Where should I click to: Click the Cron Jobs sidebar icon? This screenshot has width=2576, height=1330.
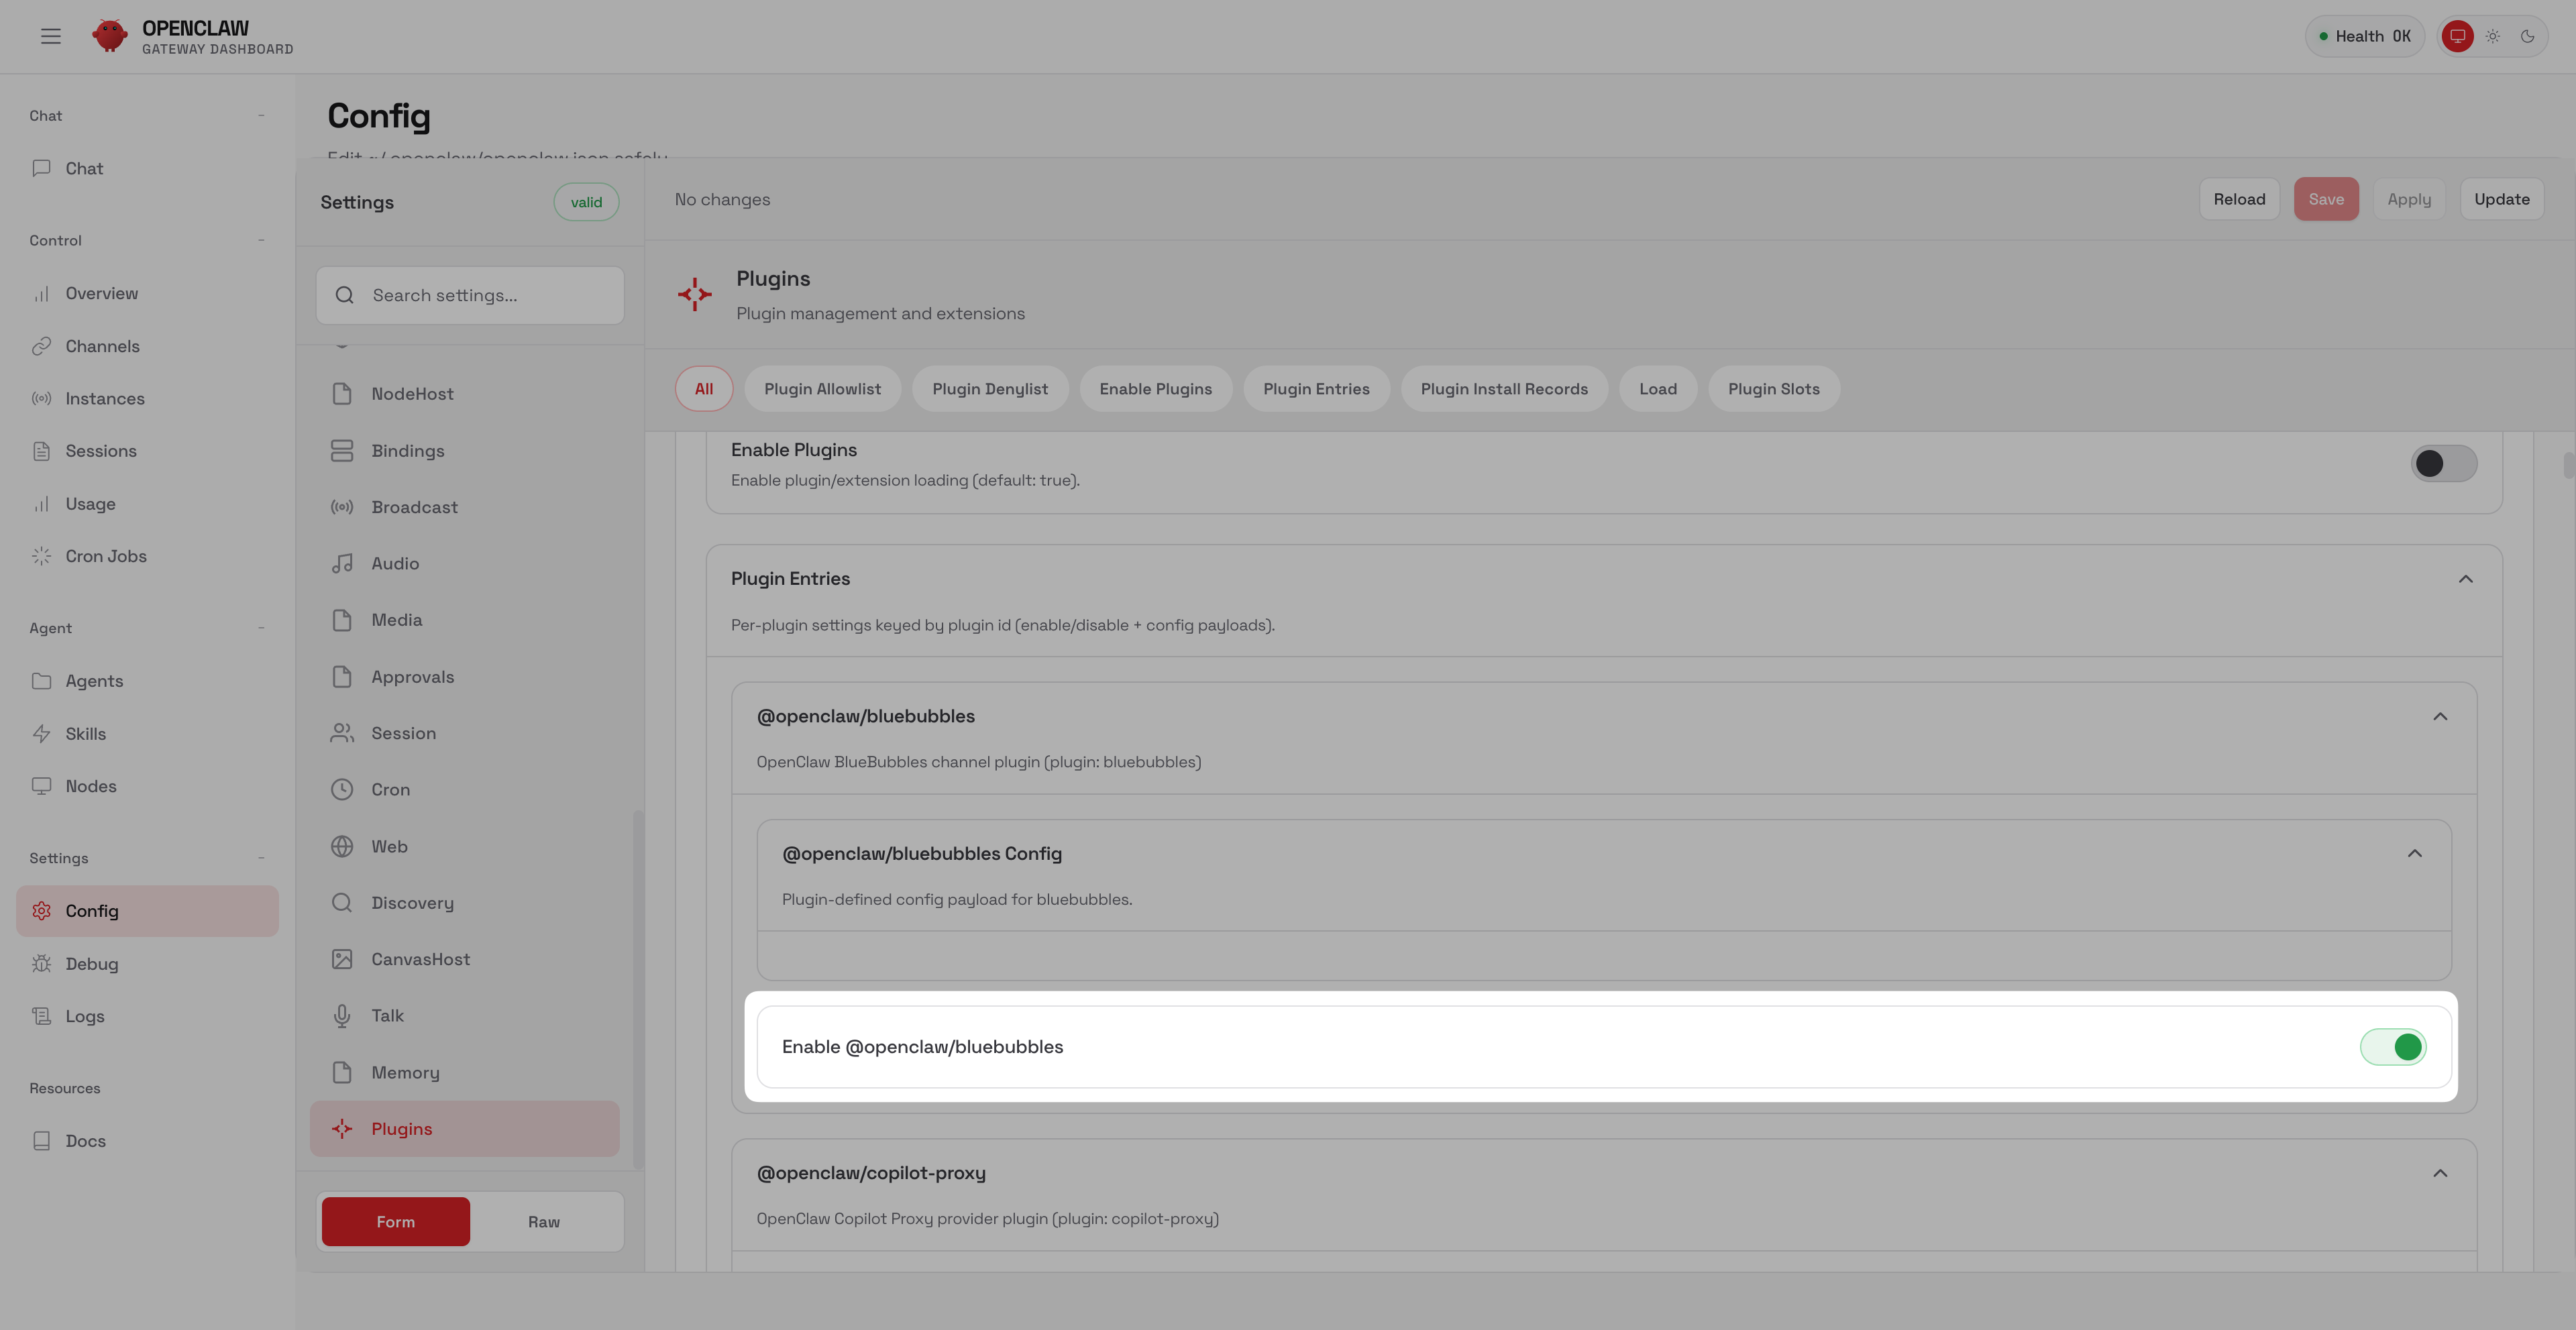pyautogui.click(x=41, y=555)
